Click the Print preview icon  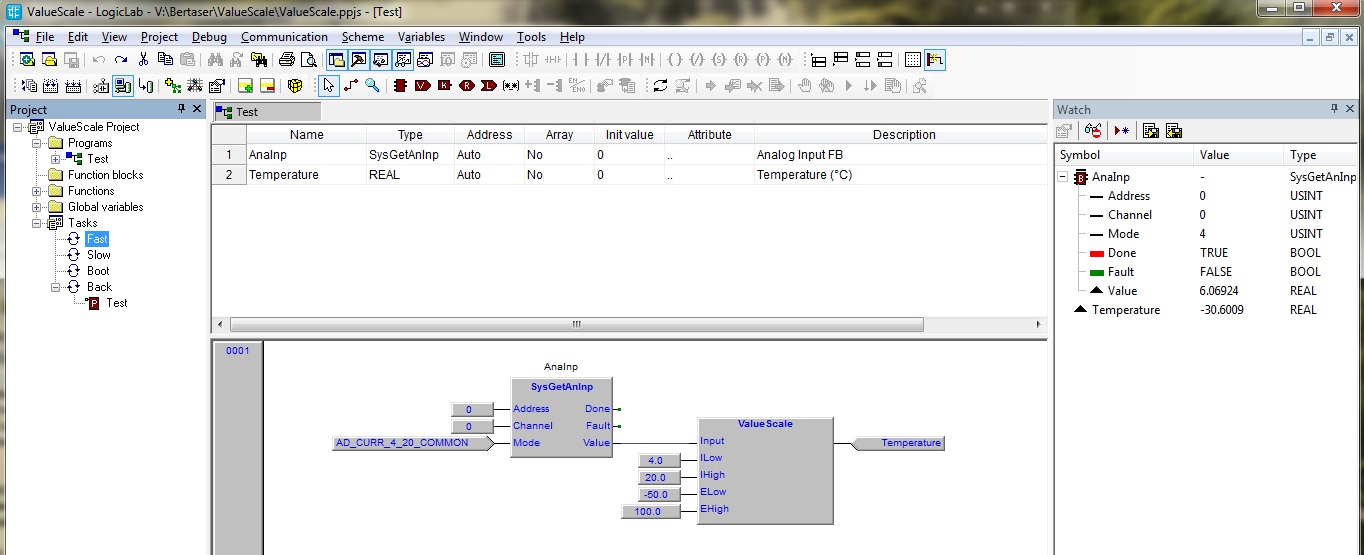309,60
